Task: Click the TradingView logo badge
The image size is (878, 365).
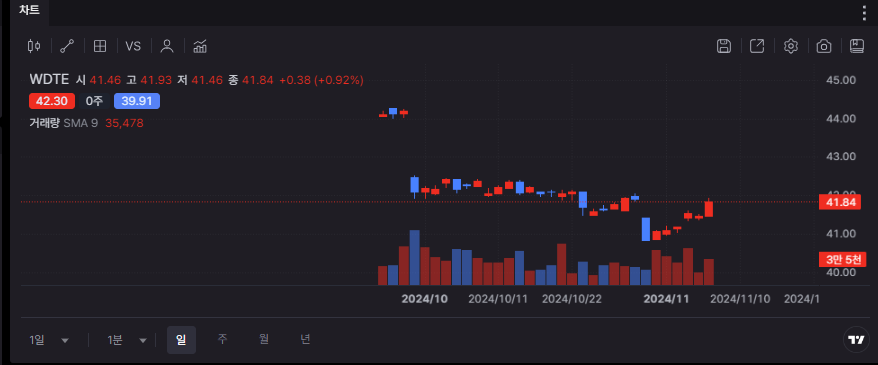Action: (x=856, y=339)
